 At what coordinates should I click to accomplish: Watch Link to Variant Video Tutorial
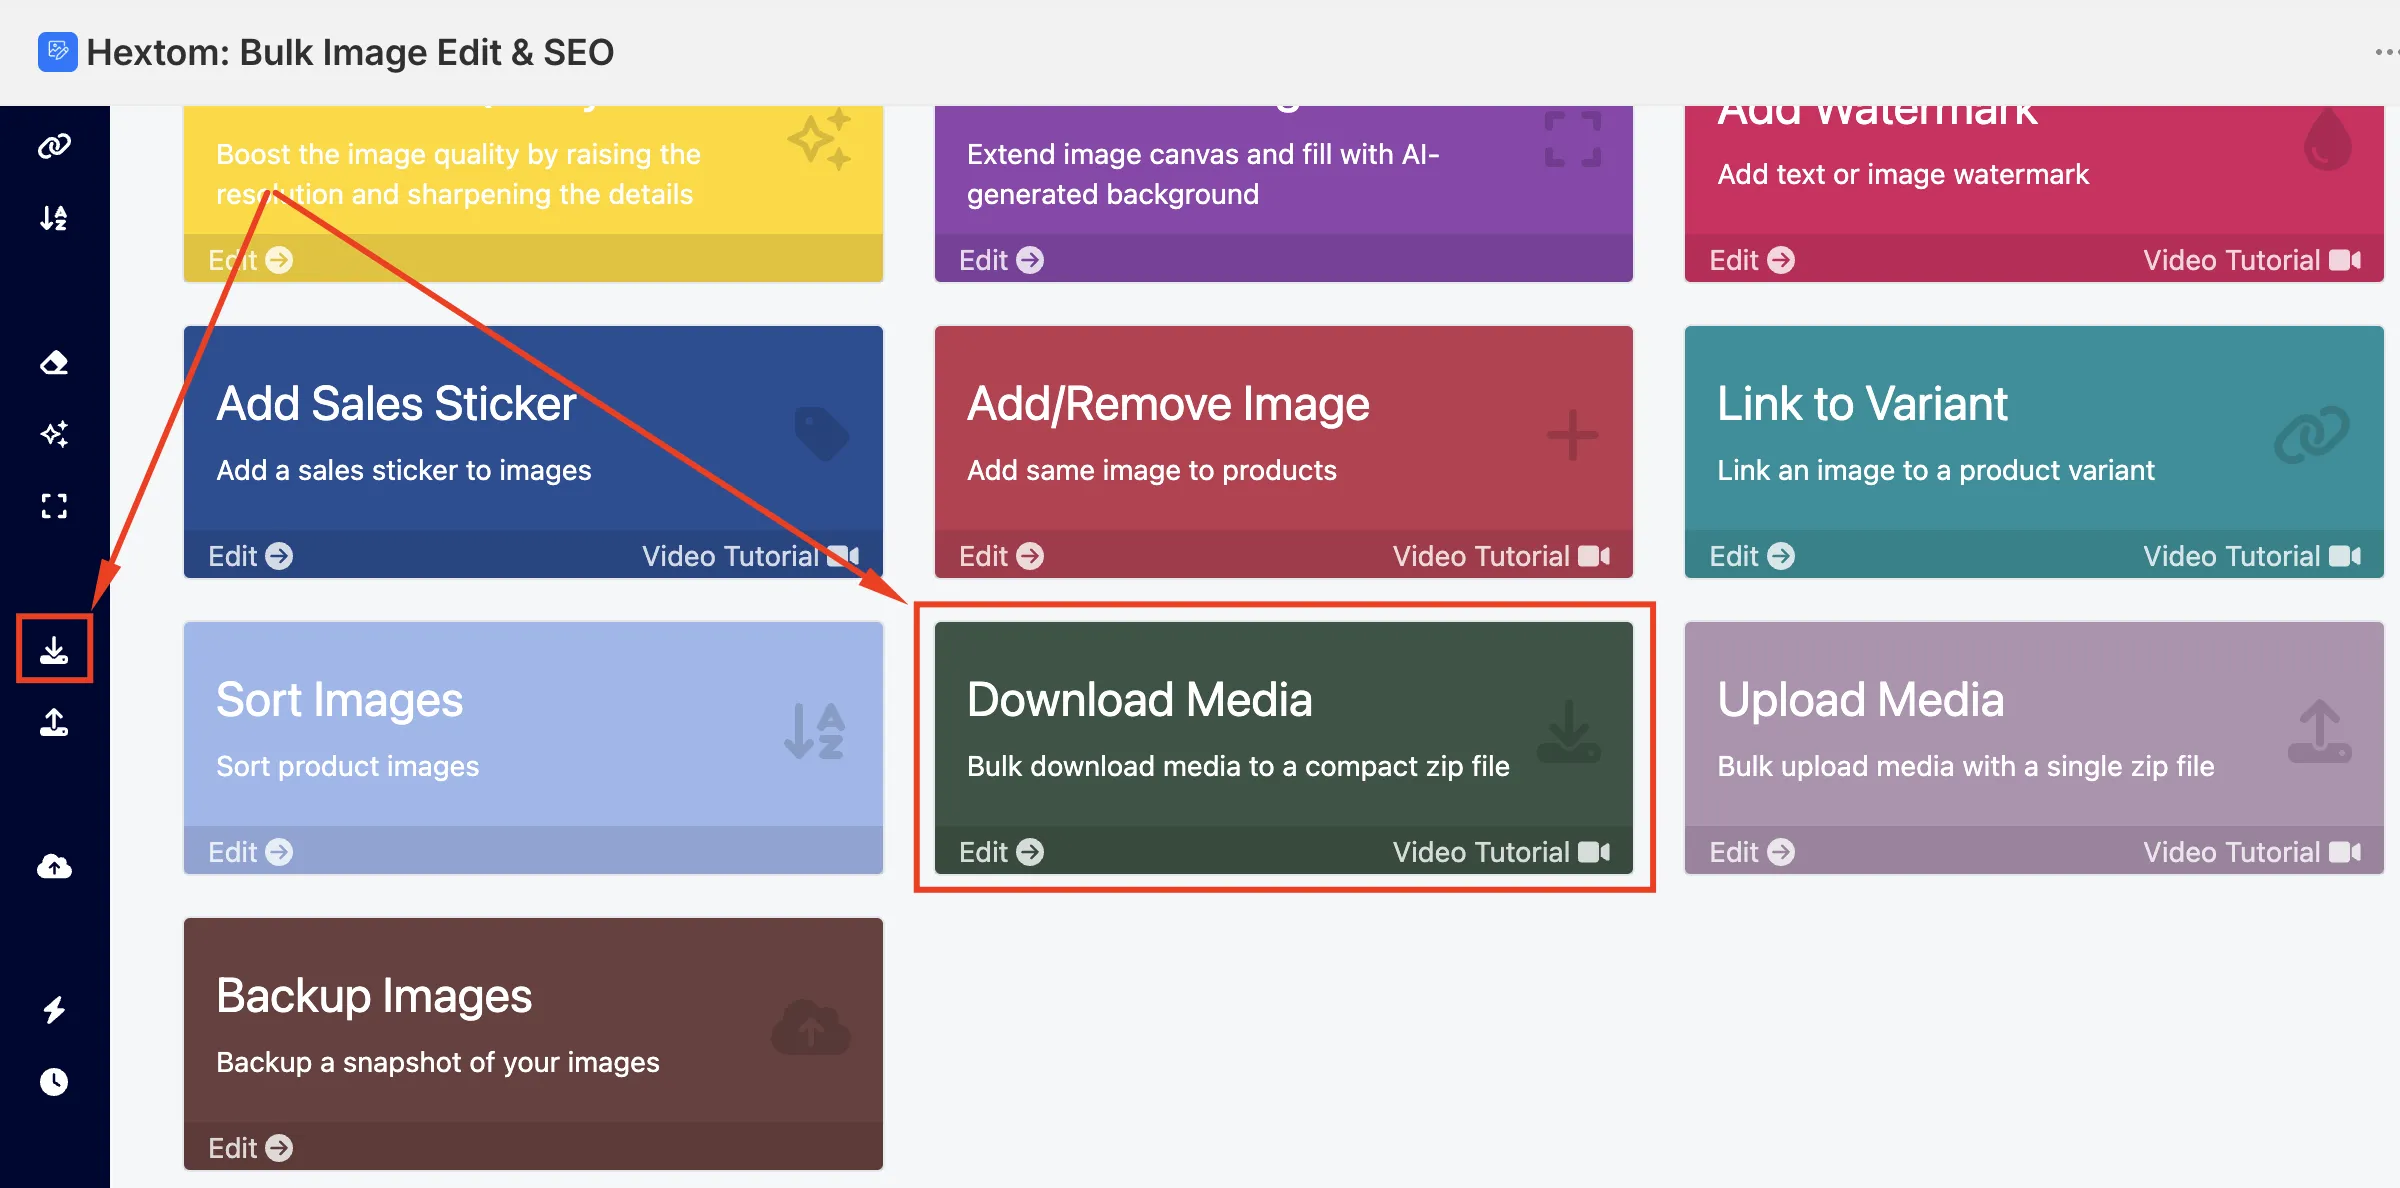click(2252, 556)
